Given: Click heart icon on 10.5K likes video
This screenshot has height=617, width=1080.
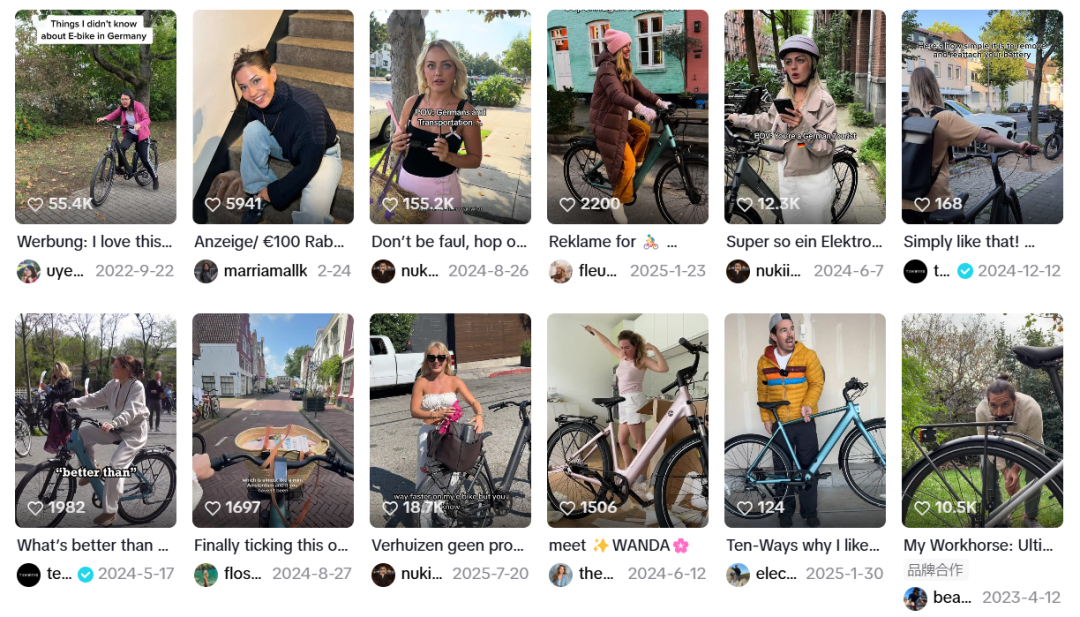Looking at the screenshot, I should coord(922,508).
